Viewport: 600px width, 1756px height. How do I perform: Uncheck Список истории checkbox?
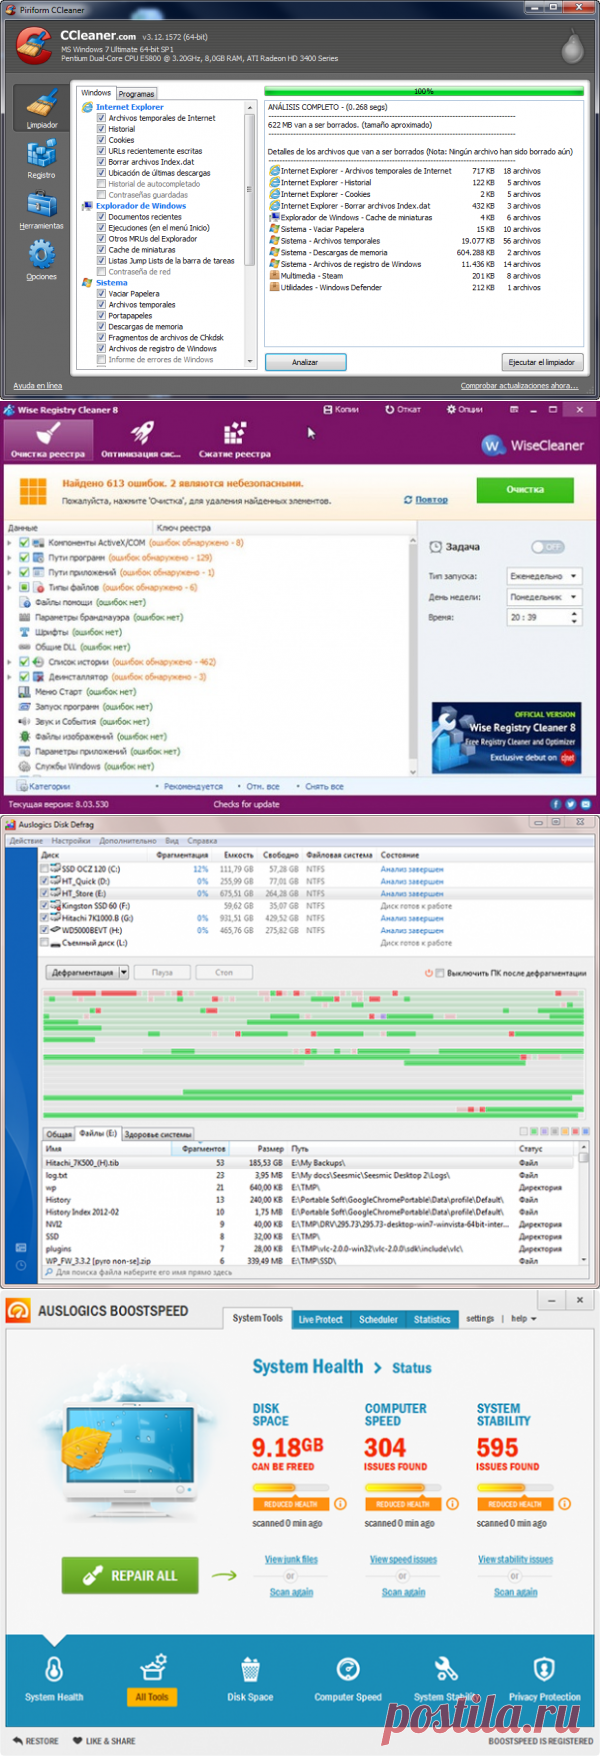[23, 662]
